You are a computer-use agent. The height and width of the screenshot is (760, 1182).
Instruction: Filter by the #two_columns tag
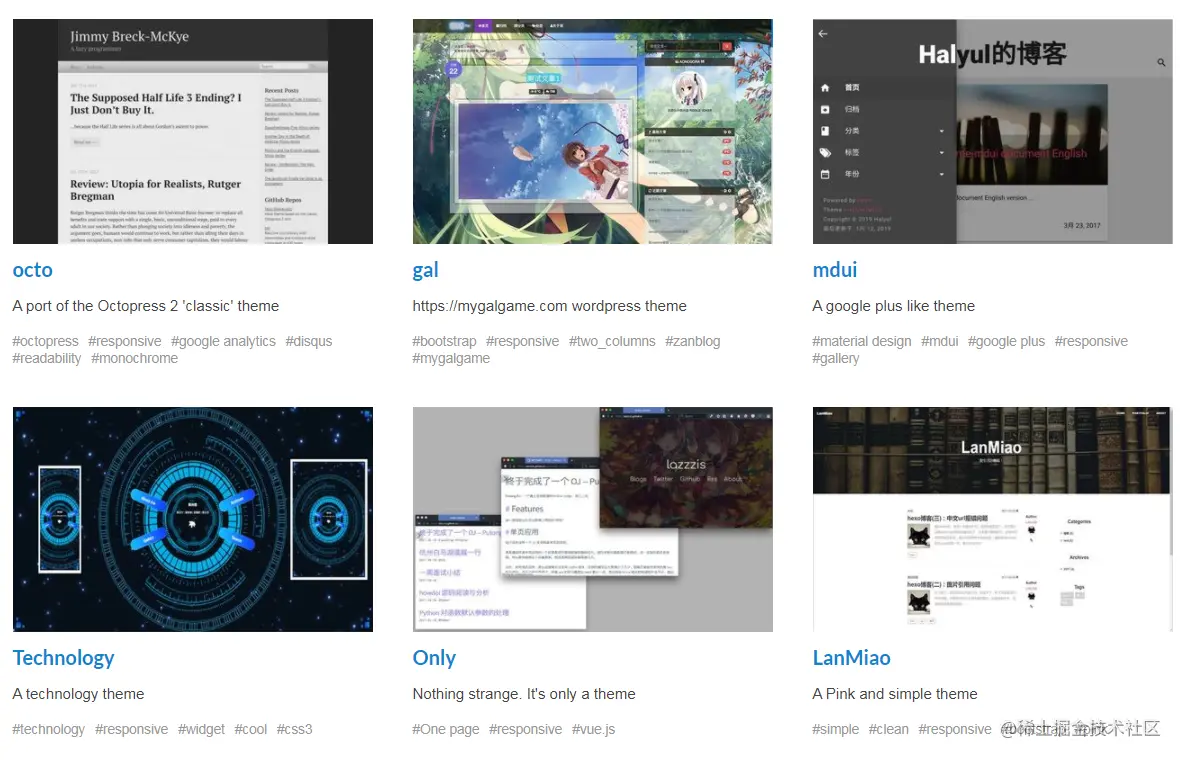(612, 342)
